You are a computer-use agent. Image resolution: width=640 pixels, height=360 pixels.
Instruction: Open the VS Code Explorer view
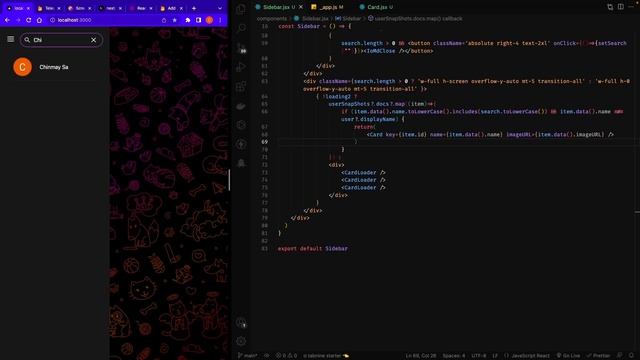[x=241, y=9]
